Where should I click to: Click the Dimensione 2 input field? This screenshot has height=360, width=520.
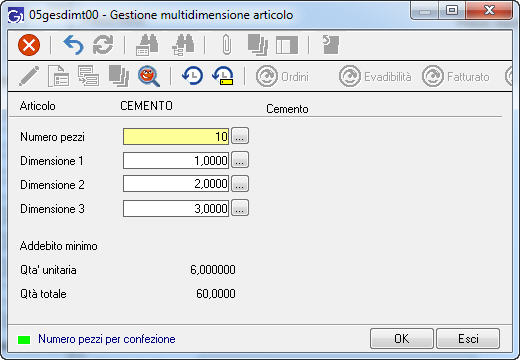(x=176, y=184)
